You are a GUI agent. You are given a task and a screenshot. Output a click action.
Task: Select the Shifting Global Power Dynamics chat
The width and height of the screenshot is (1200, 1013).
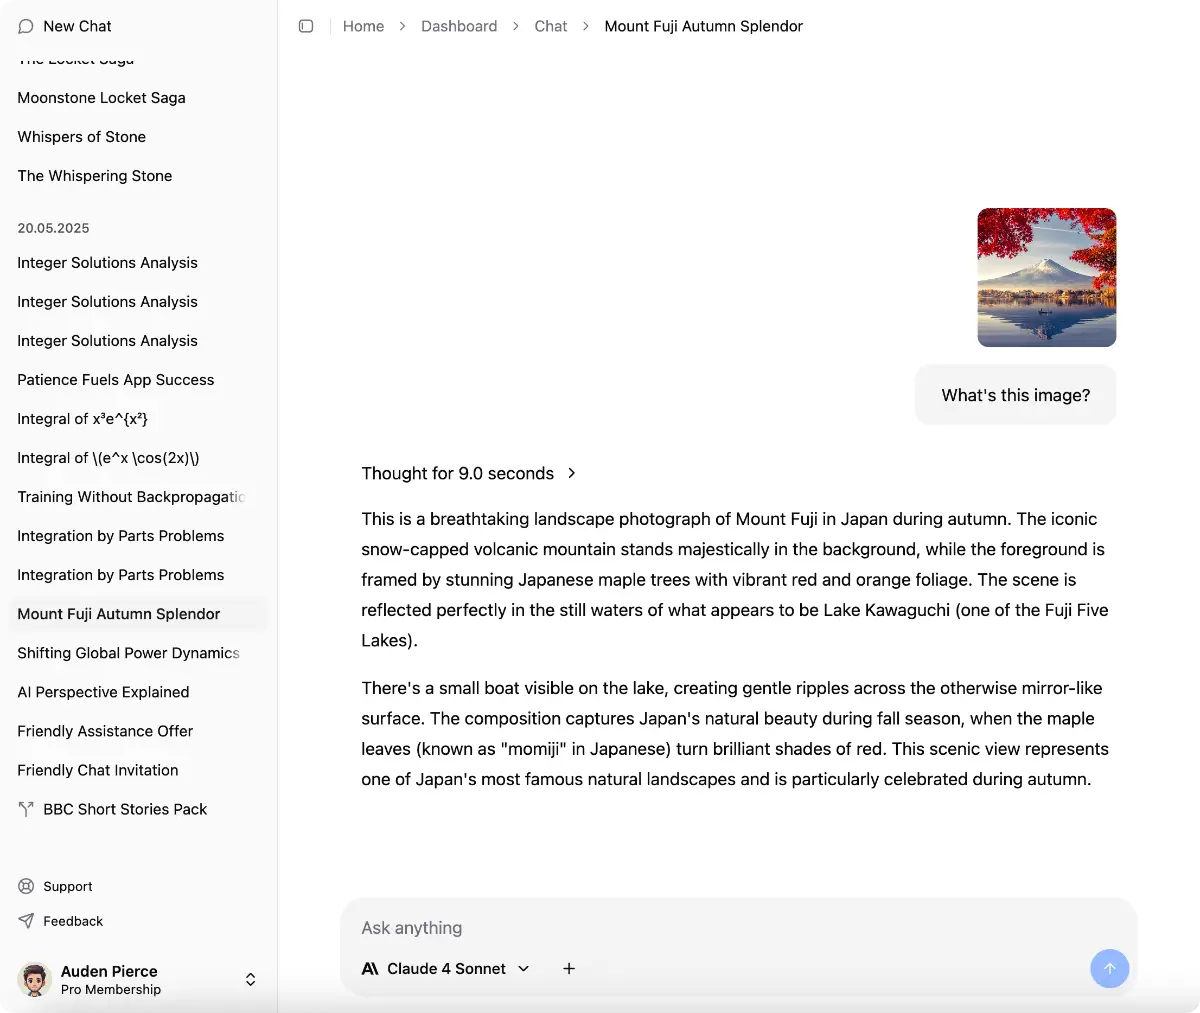click(128, 653)
